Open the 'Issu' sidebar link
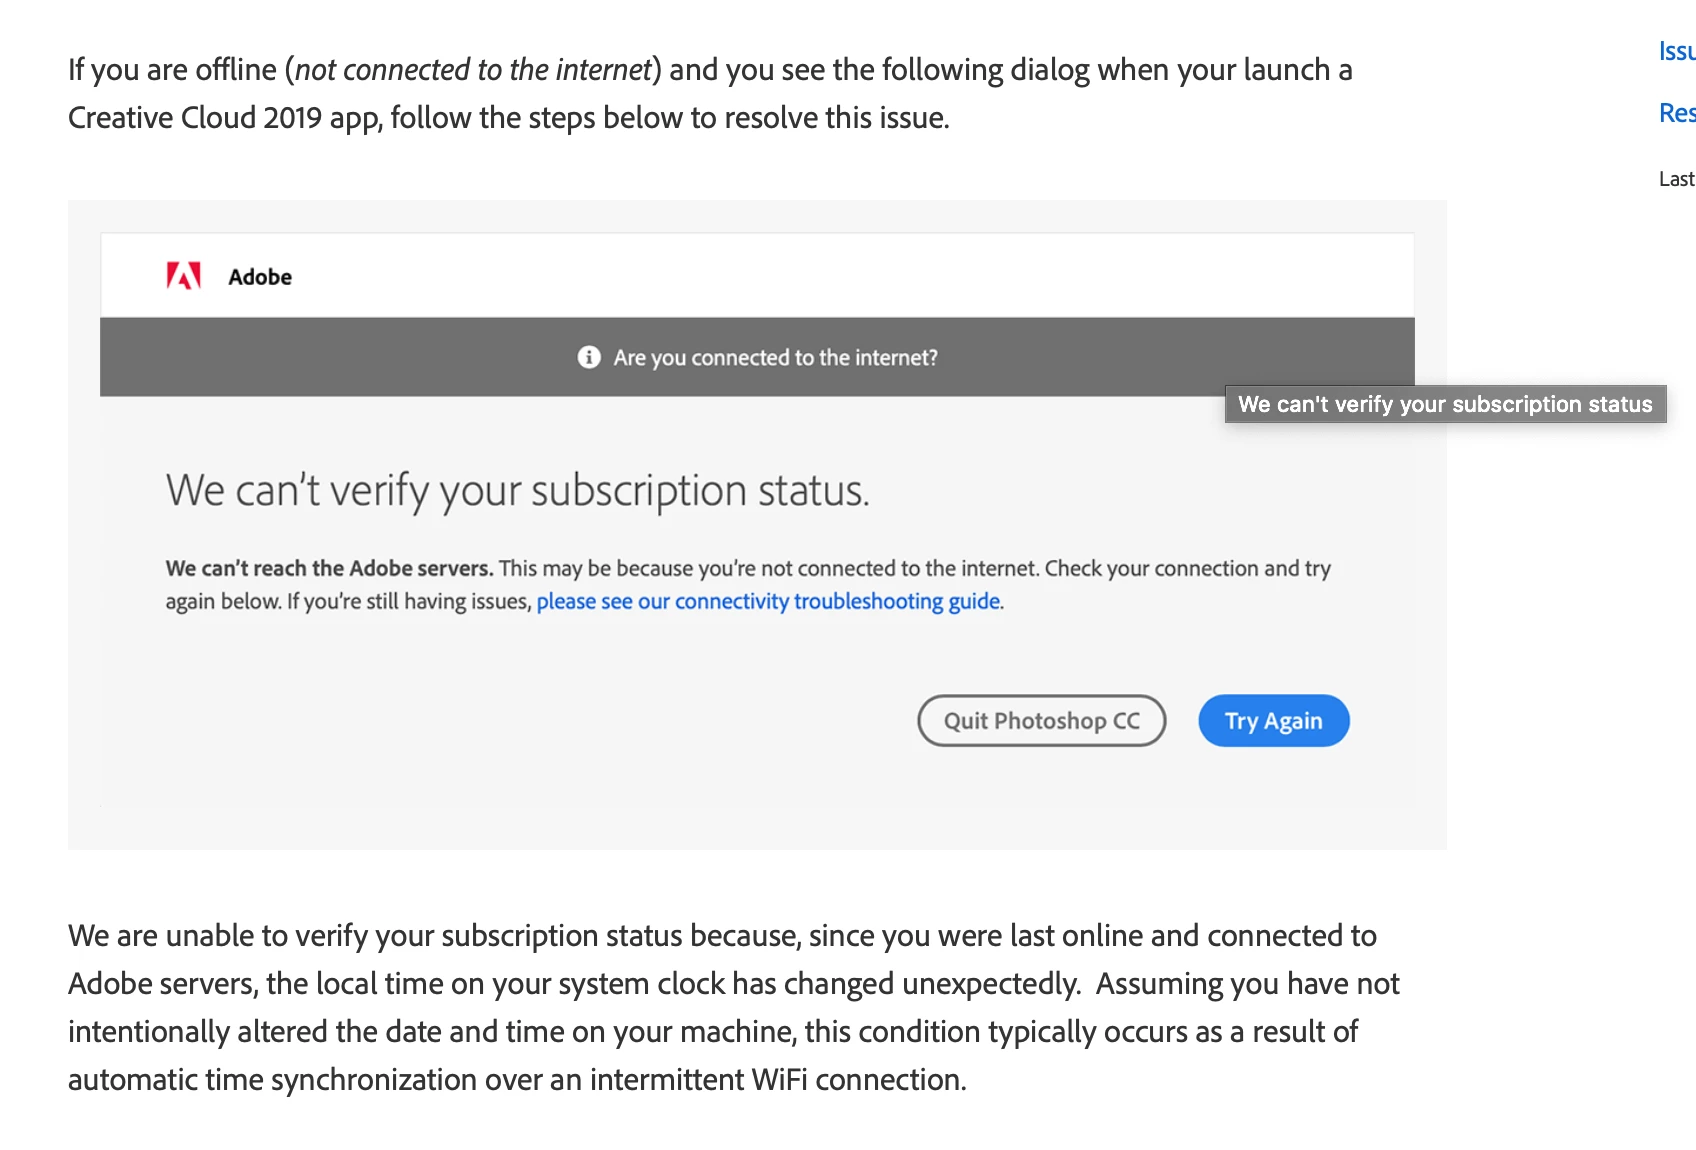Viewport: 1696px width, 1150px height. 1677,51
